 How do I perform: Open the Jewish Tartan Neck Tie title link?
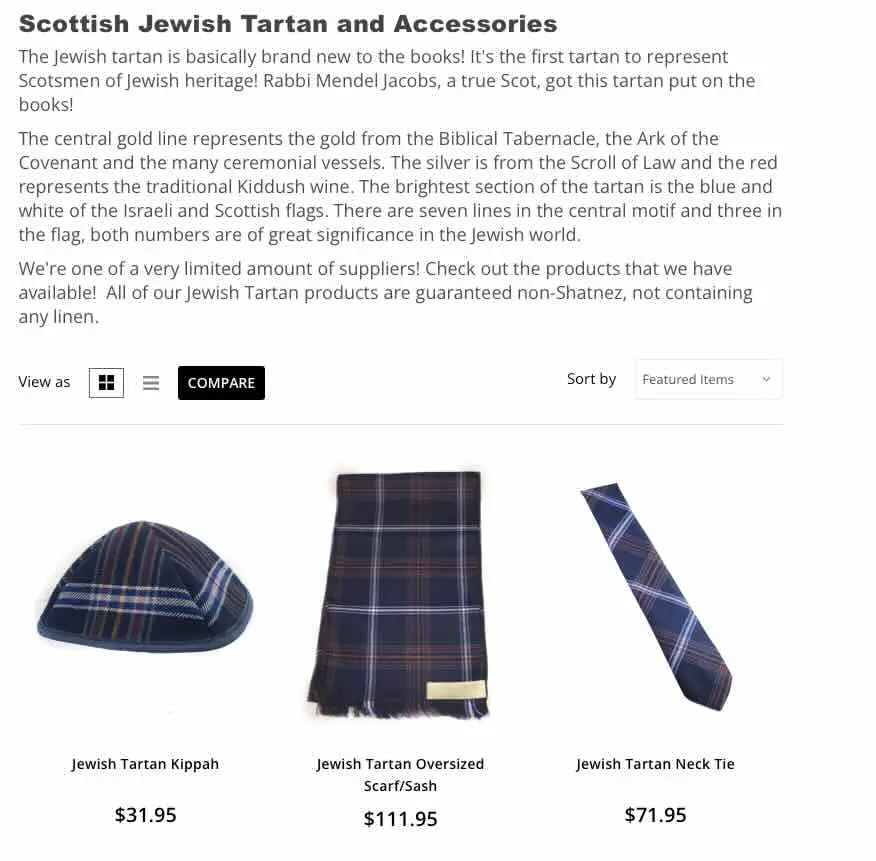click(655, 764)
